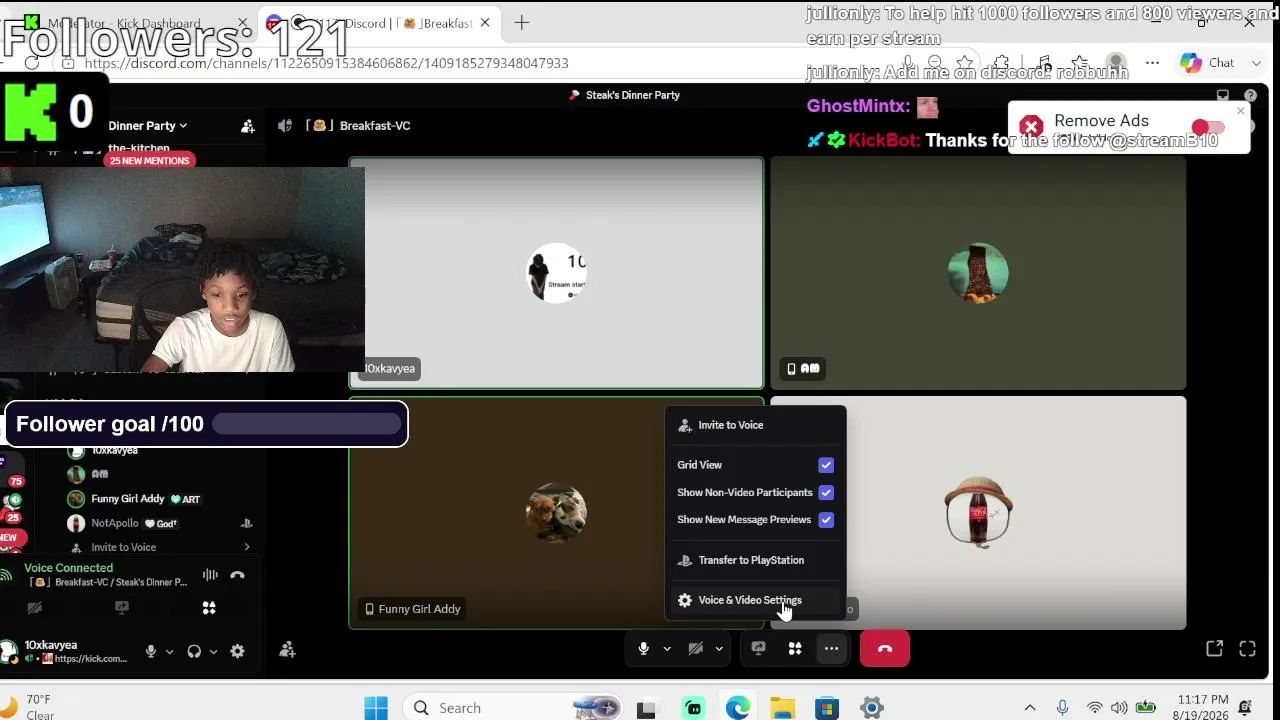Deafen with the headphones icon
The width and height of the screenshot is (1280, 720).
coord(194,651)
